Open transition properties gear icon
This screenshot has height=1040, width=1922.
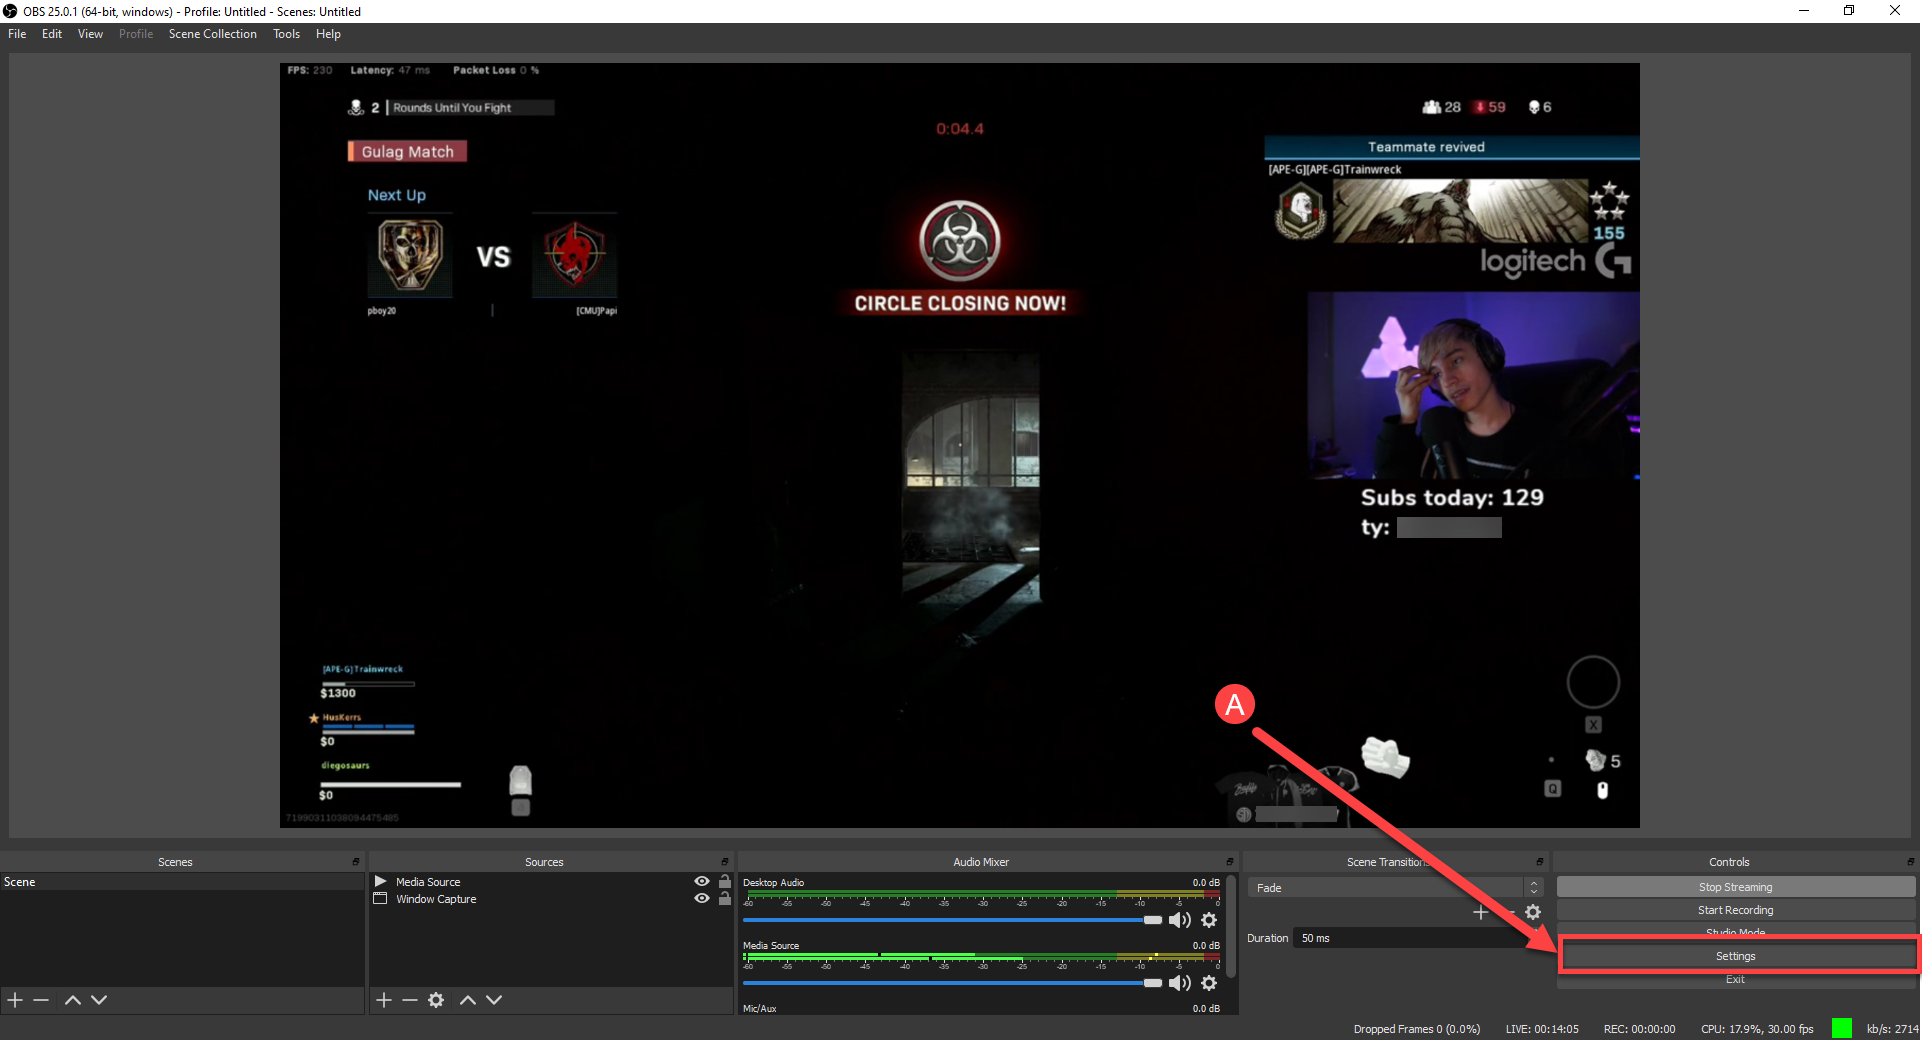click(1533, 912)
